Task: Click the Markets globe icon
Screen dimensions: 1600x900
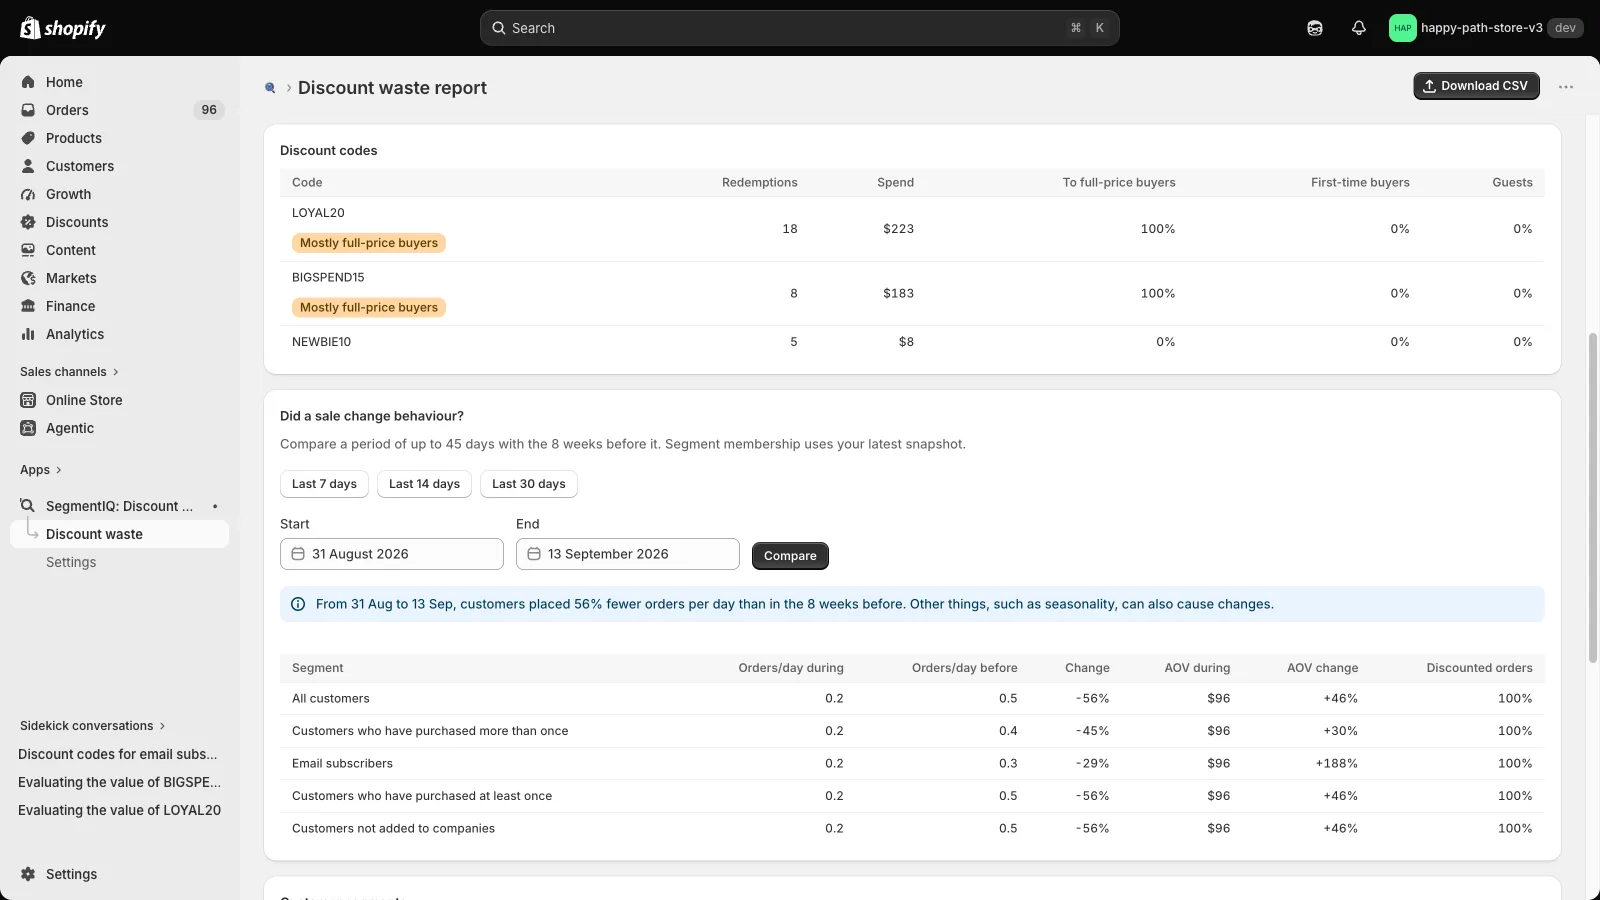Action: [28, 278]
